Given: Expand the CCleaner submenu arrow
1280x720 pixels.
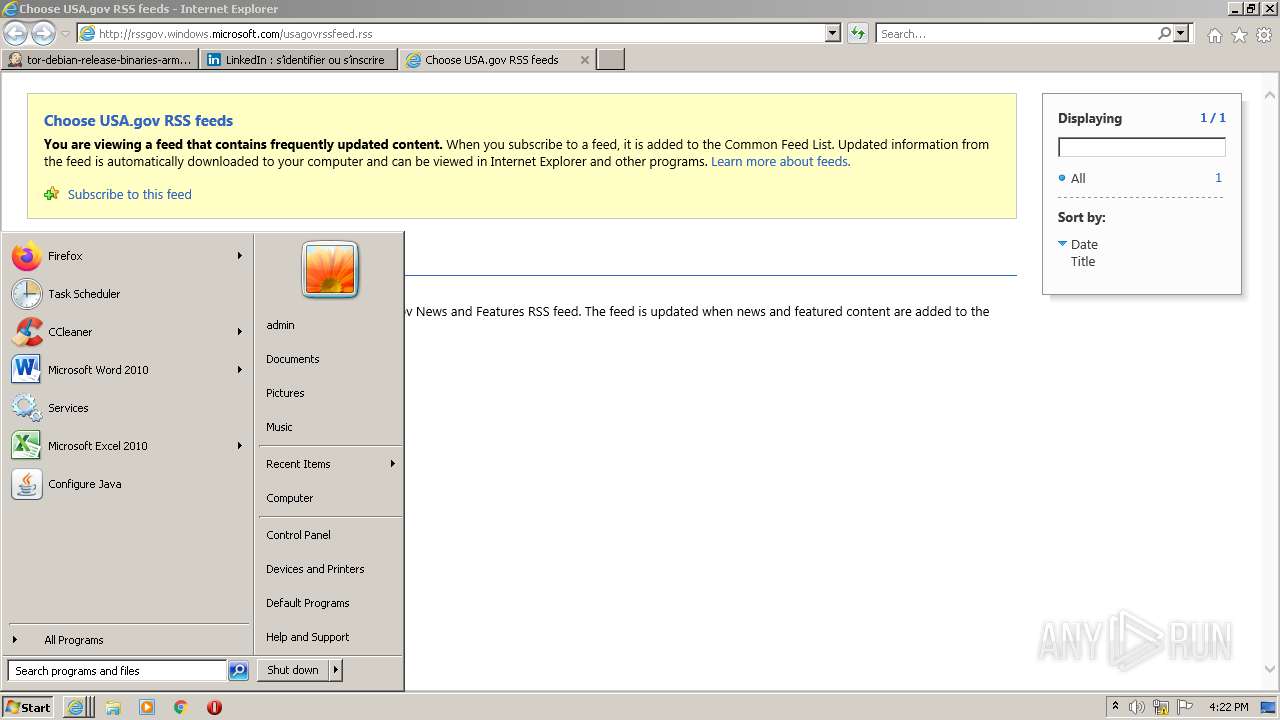Looking at the screenshot, I should pos(240,332).
